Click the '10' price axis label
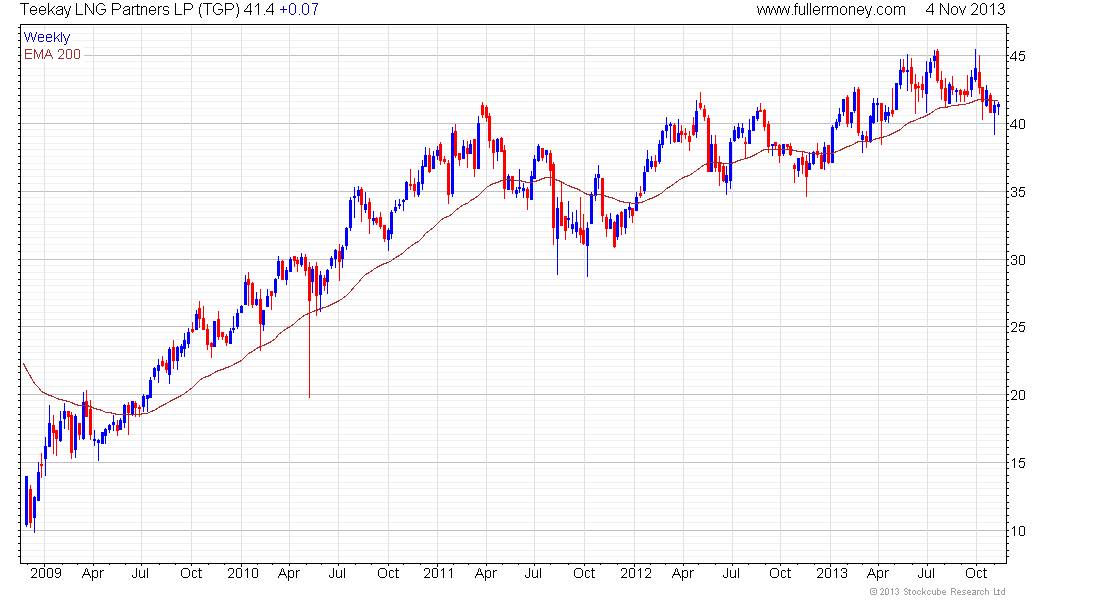1100x600 pixels. point(1017,531)
